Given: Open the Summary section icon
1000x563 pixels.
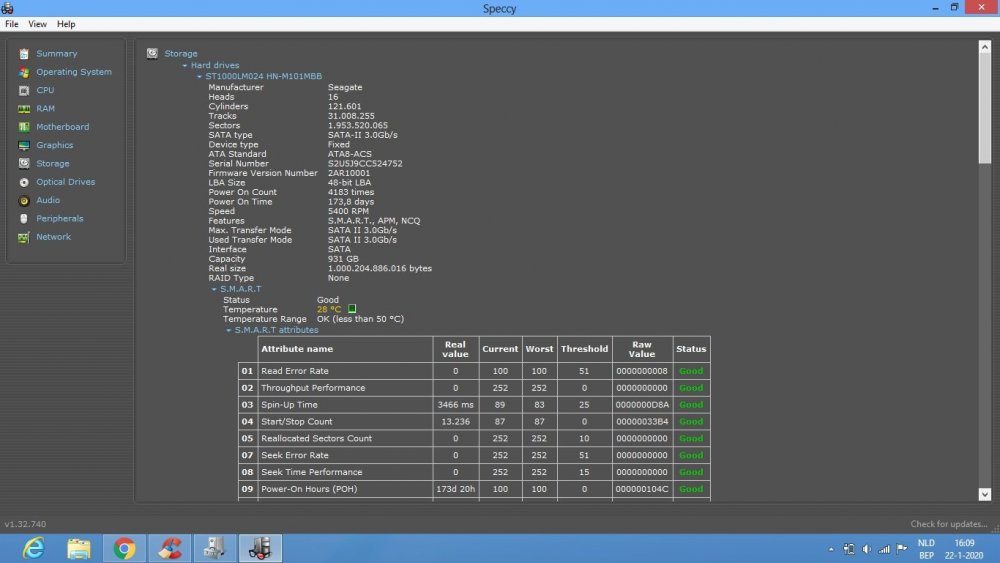Looking at the screenshot, I should [24, 54].
